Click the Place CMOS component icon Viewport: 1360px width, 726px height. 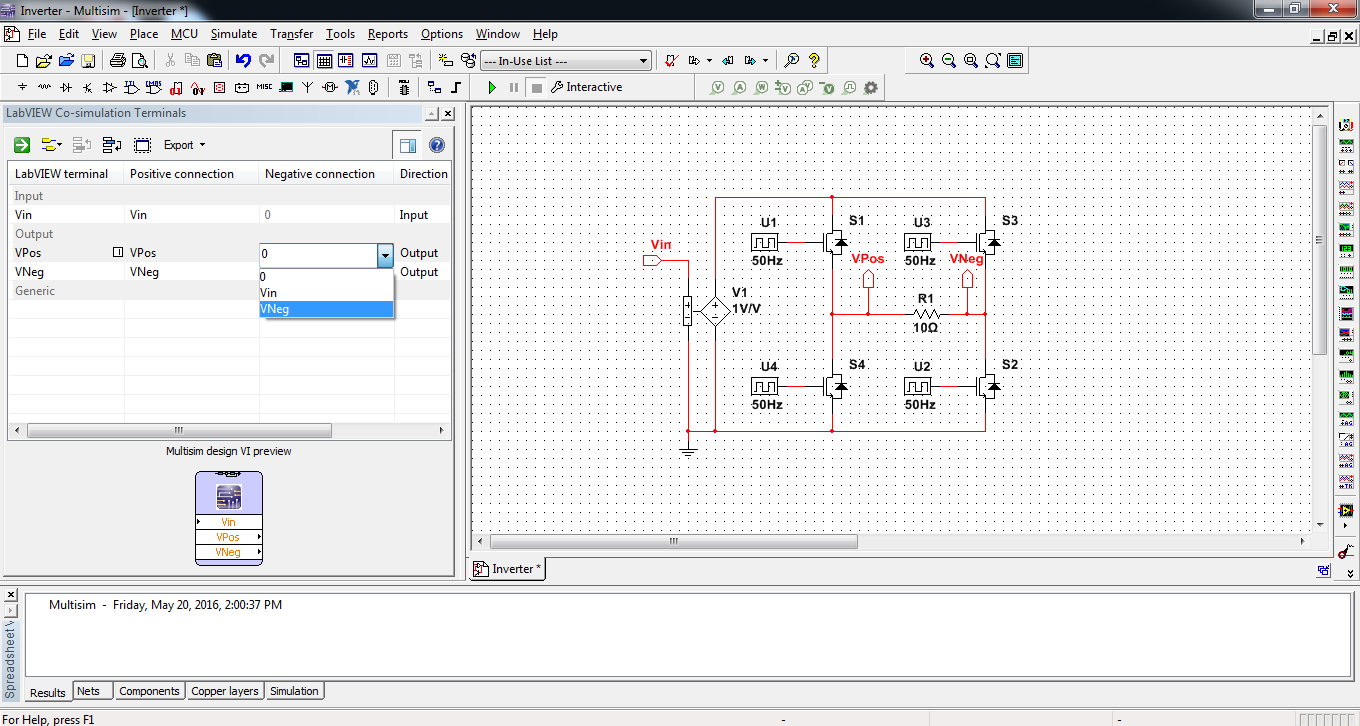point(154,87)
